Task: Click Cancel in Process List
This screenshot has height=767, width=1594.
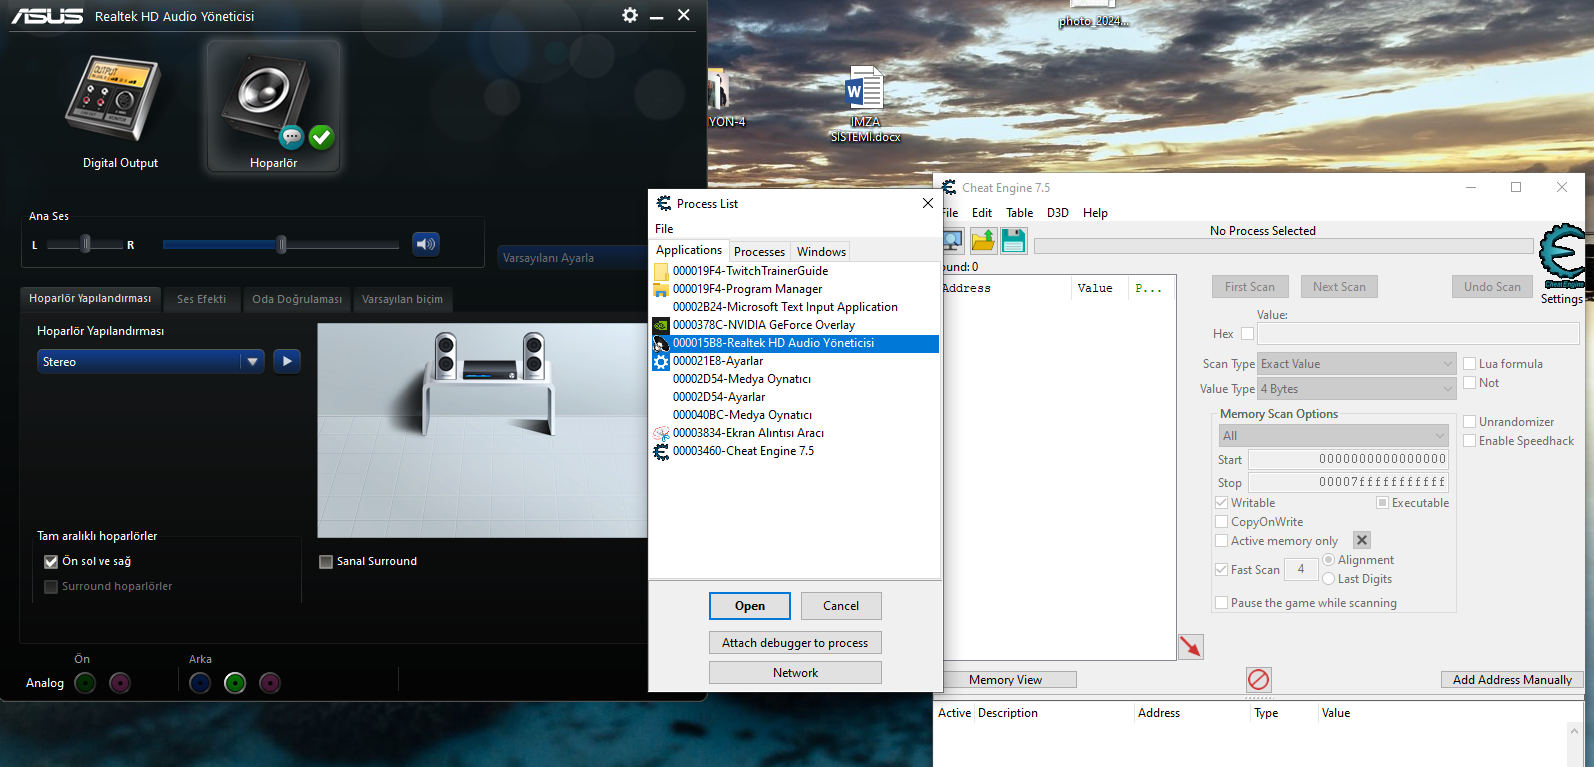Action: [x=841, y=606]
